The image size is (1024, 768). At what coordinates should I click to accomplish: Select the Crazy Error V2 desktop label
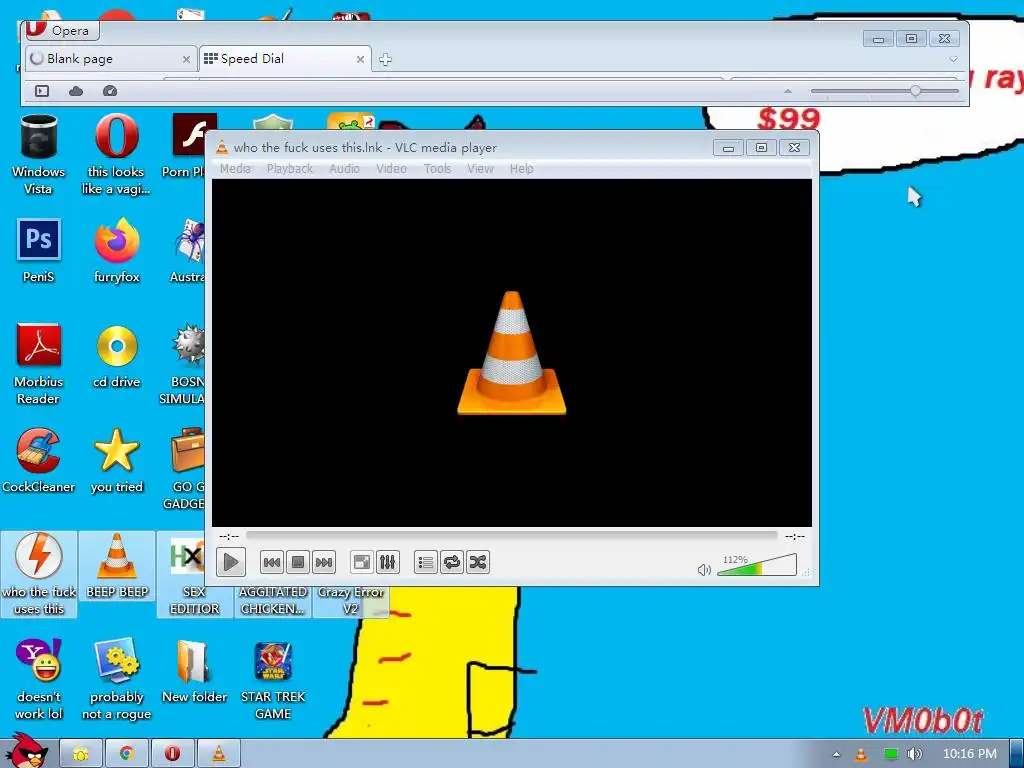351,600
